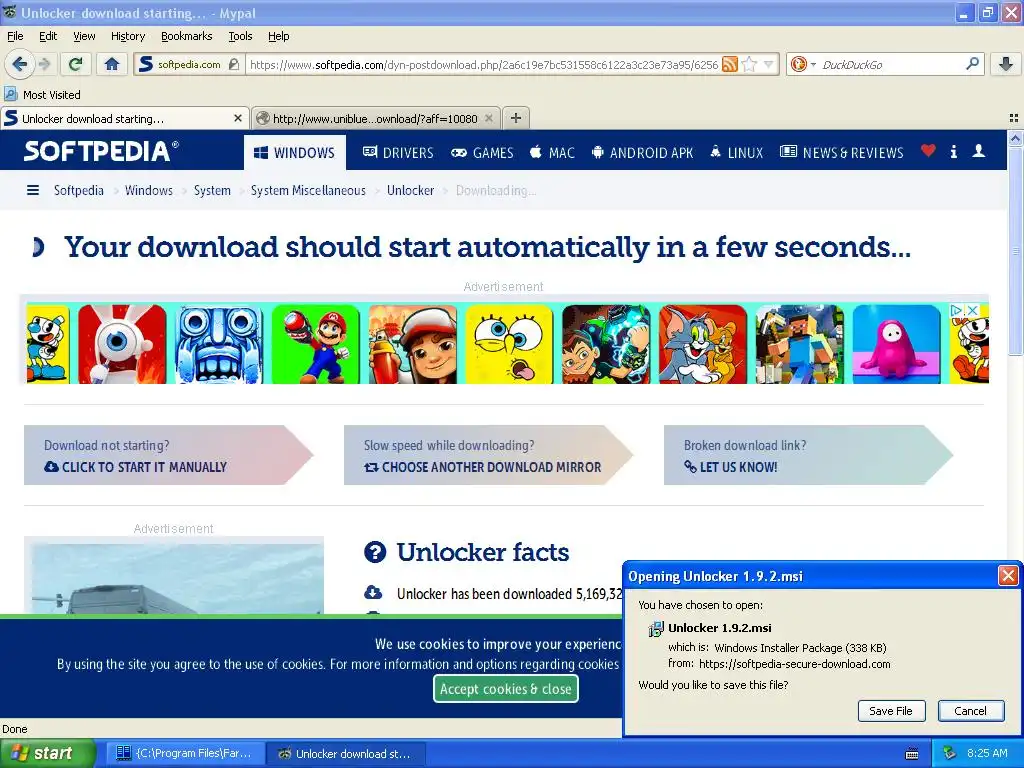Click the page vertical scrollbar thumb

tap(1015, 251)
